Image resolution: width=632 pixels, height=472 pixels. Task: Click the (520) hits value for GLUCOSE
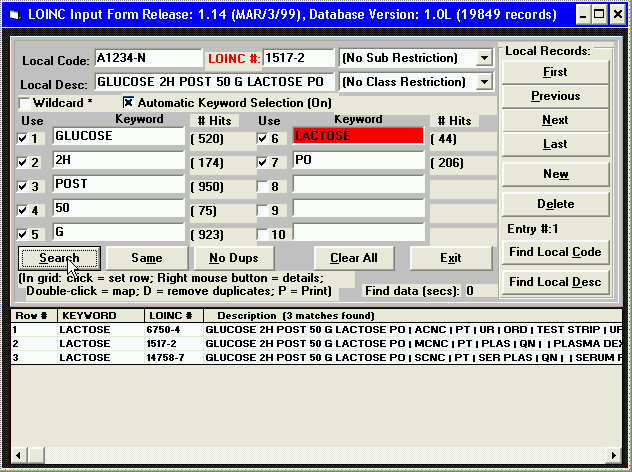[207, 139]
